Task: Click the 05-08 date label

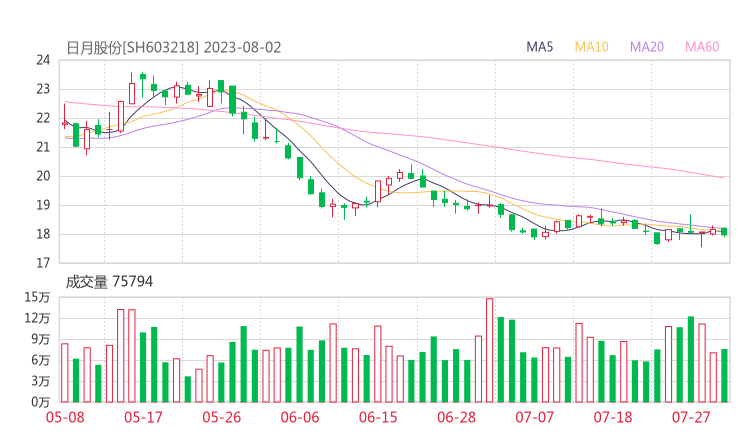Action: [65, 417]
